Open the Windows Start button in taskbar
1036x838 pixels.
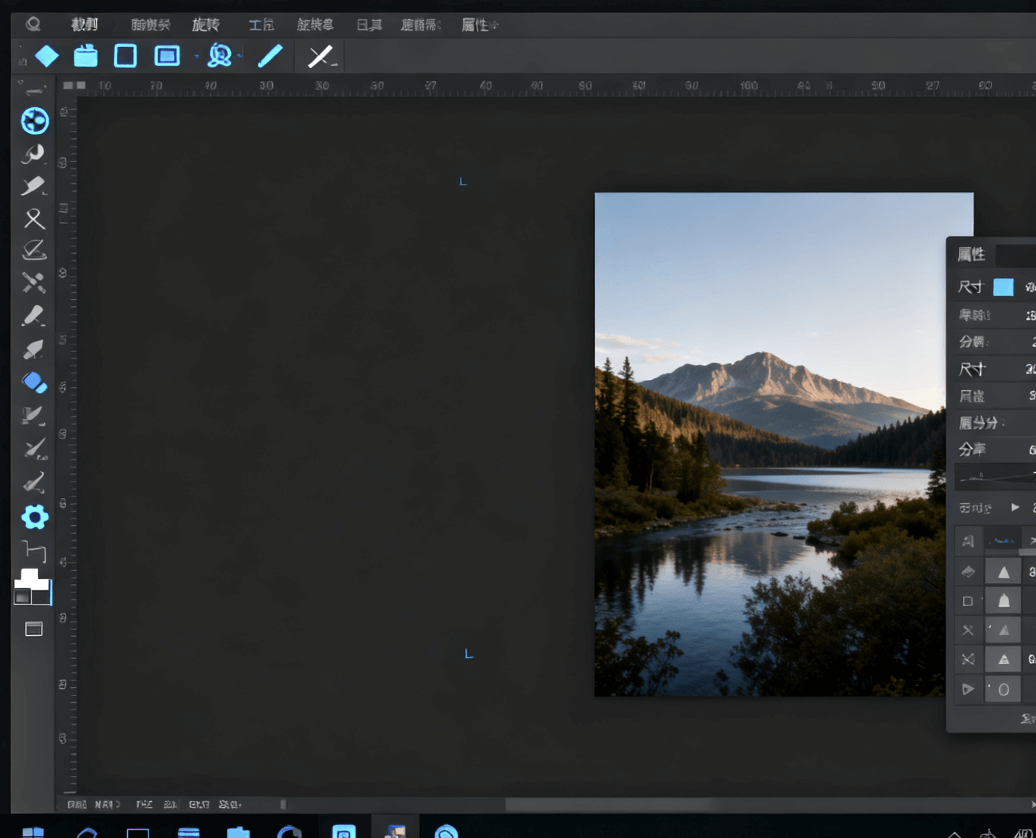point(34,830)
